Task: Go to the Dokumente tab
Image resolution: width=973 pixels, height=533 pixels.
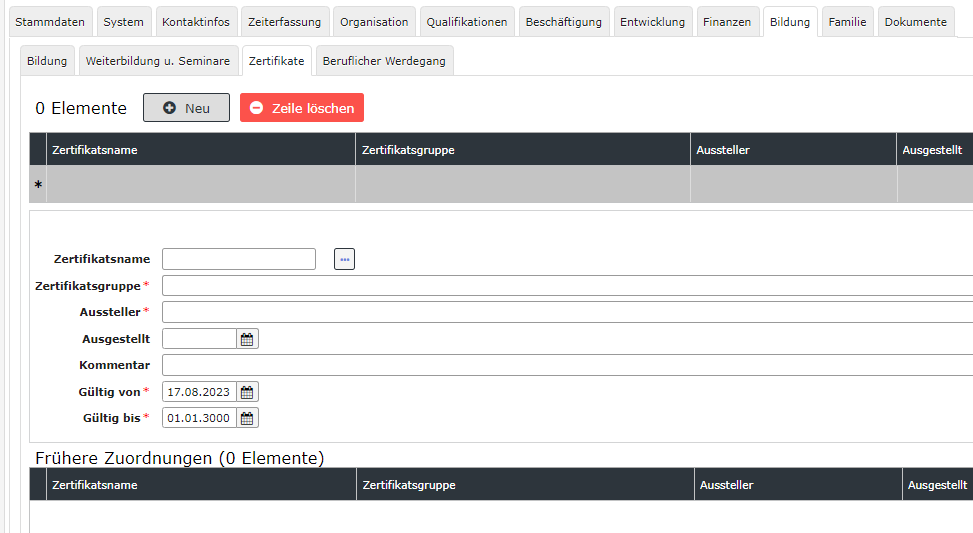Action: [x=916, y=22]
